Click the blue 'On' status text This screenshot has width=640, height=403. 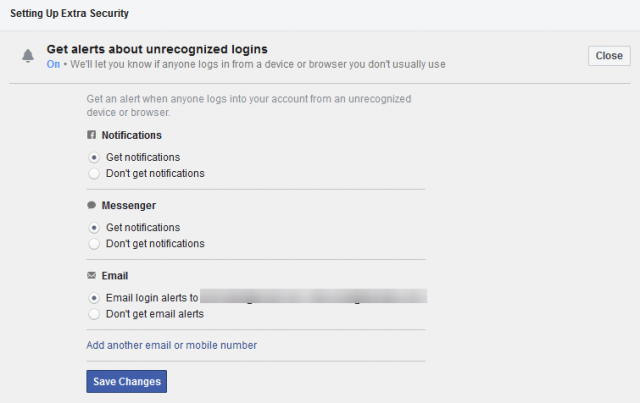click(x=53, y=64)
